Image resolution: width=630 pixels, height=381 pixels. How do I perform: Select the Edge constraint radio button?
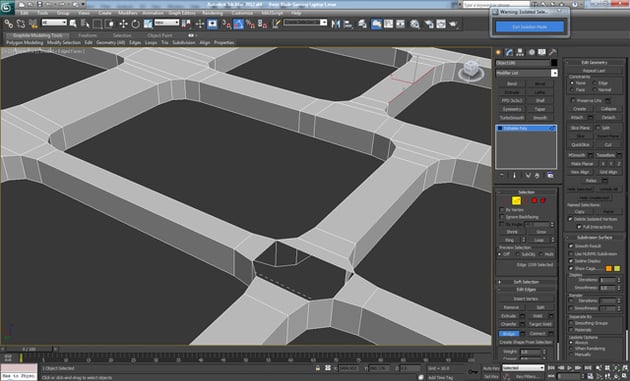point(595,83)
